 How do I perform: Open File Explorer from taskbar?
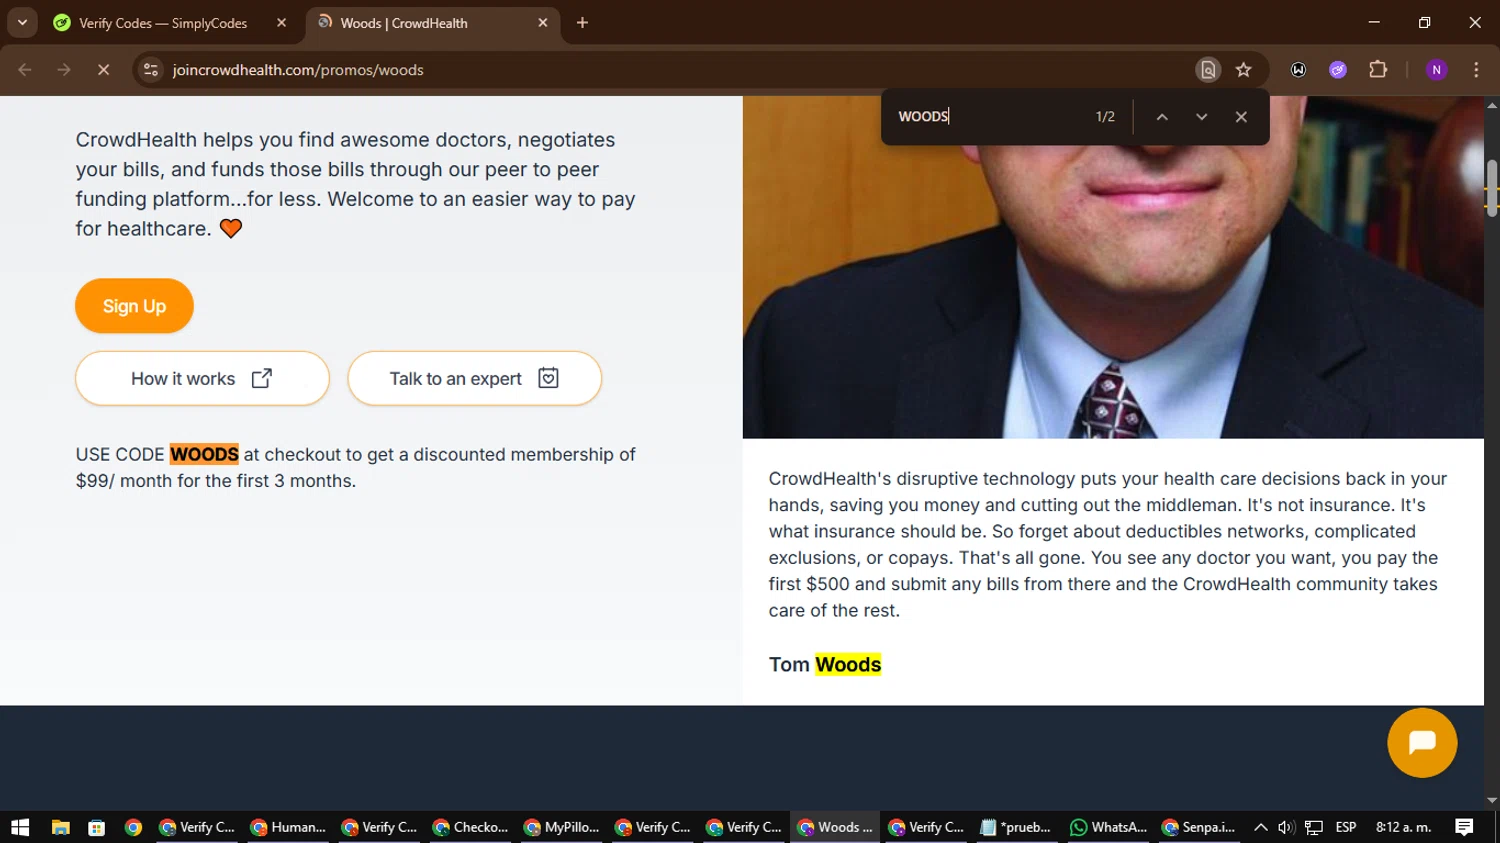(x=60, y=827)
